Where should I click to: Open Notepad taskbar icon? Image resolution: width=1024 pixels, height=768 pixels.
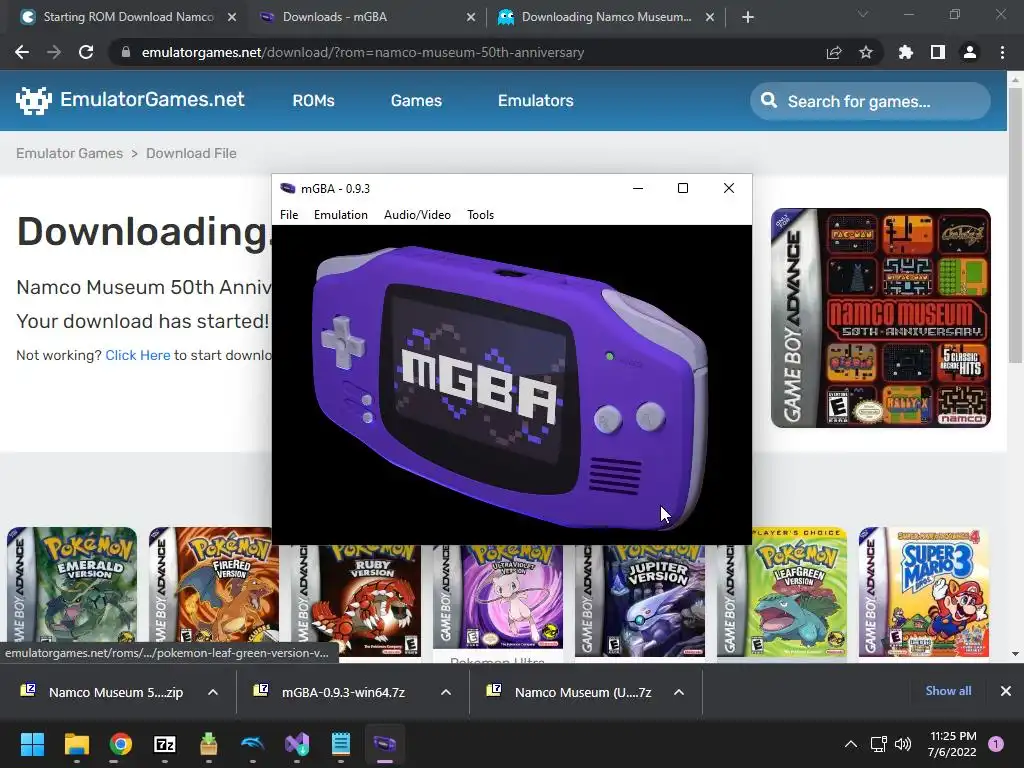point(341,744)
